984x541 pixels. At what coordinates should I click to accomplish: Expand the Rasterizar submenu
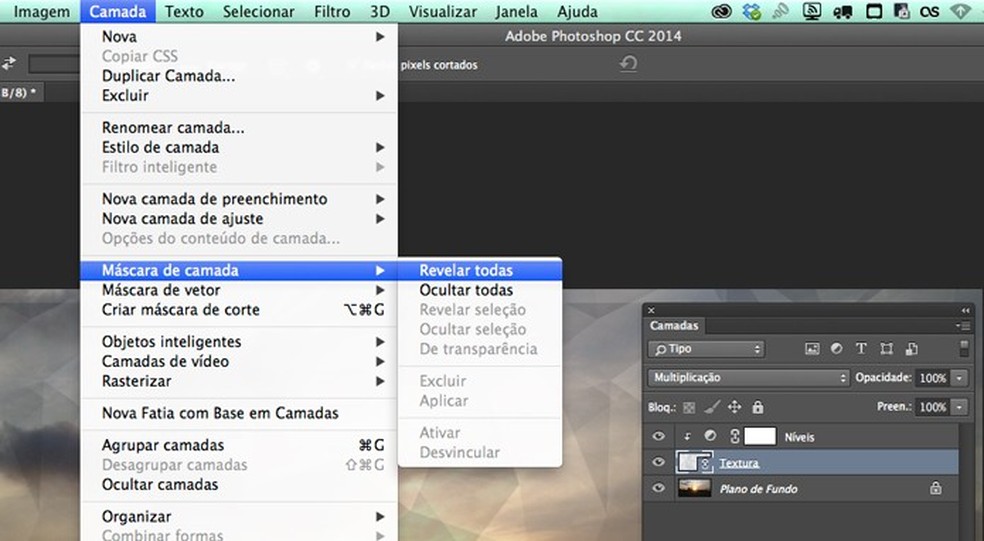tap(239, 381)
